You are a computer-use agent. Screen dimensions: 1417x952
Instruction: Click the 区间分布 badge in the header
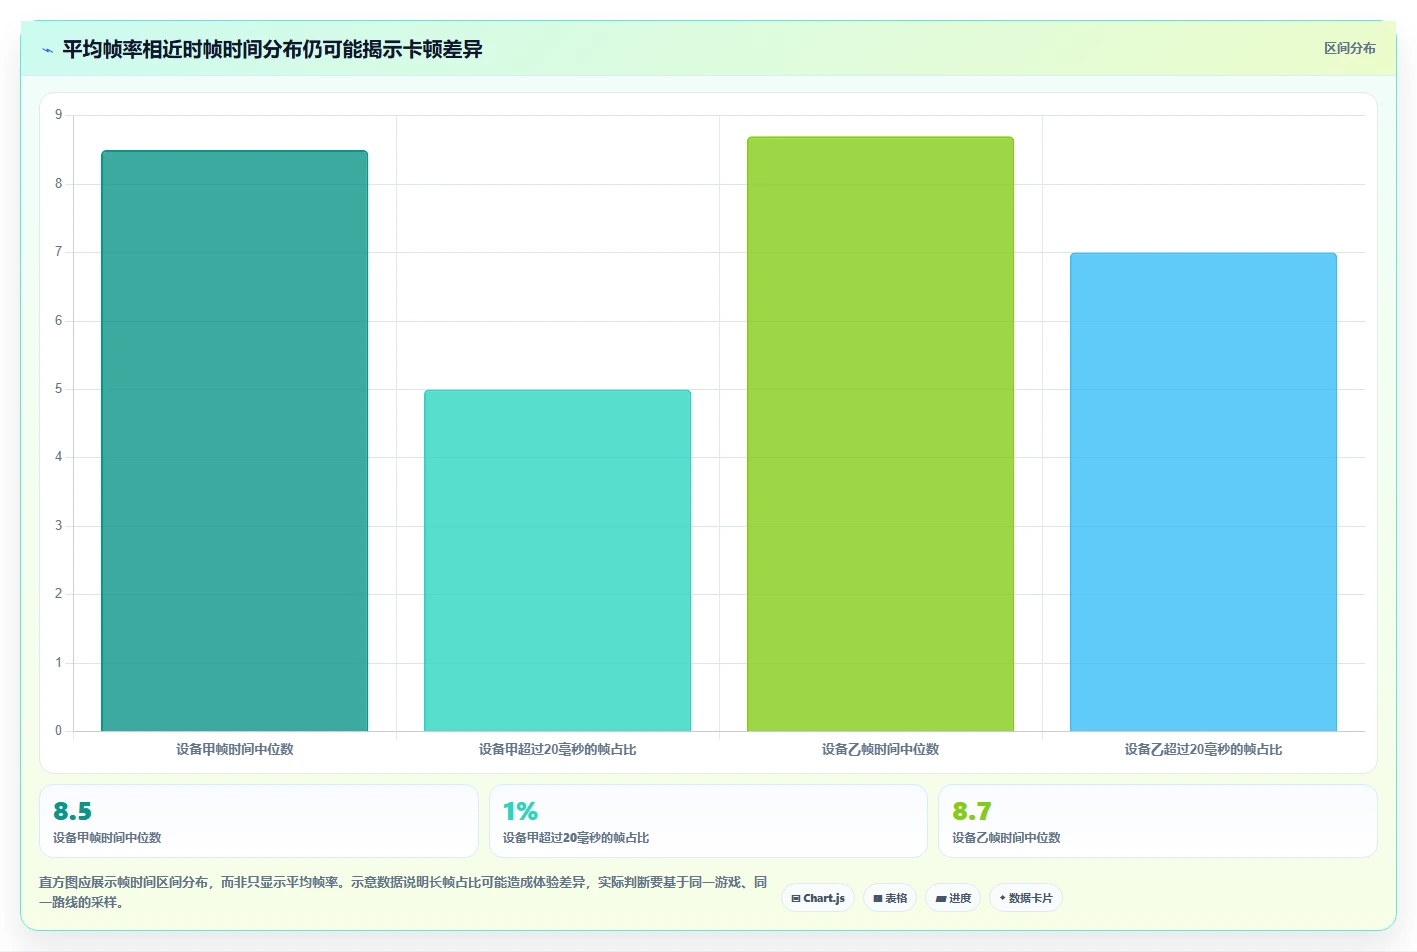coord(1350,48)
